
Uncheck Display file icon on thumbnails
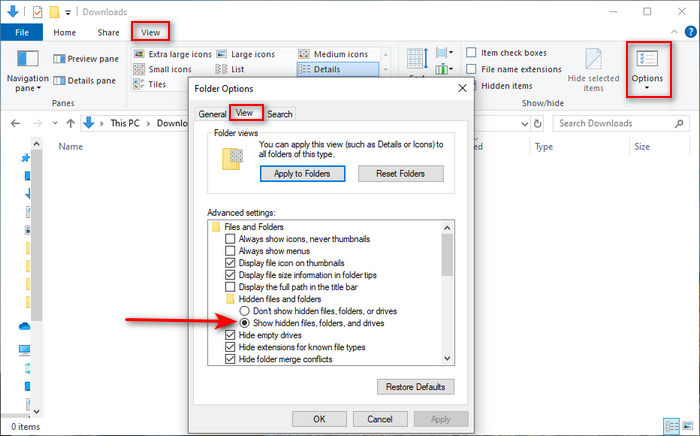230,263
